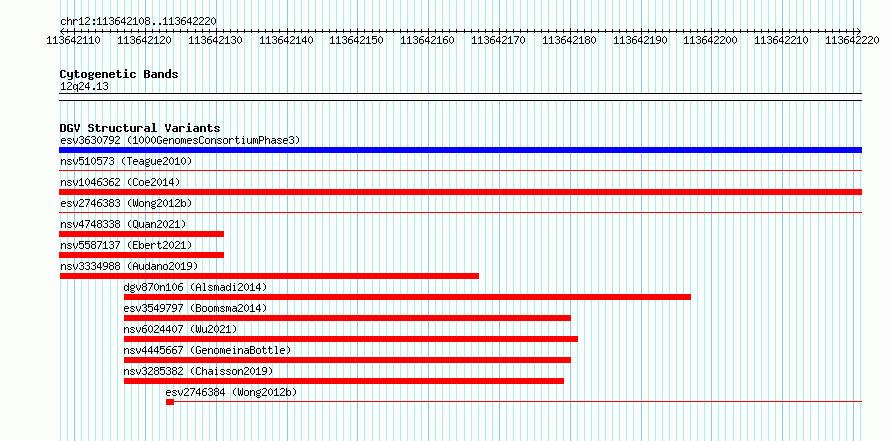Select the nsv1046362 (Coe2014) label
890x441 pixels.
pos(120,182)
